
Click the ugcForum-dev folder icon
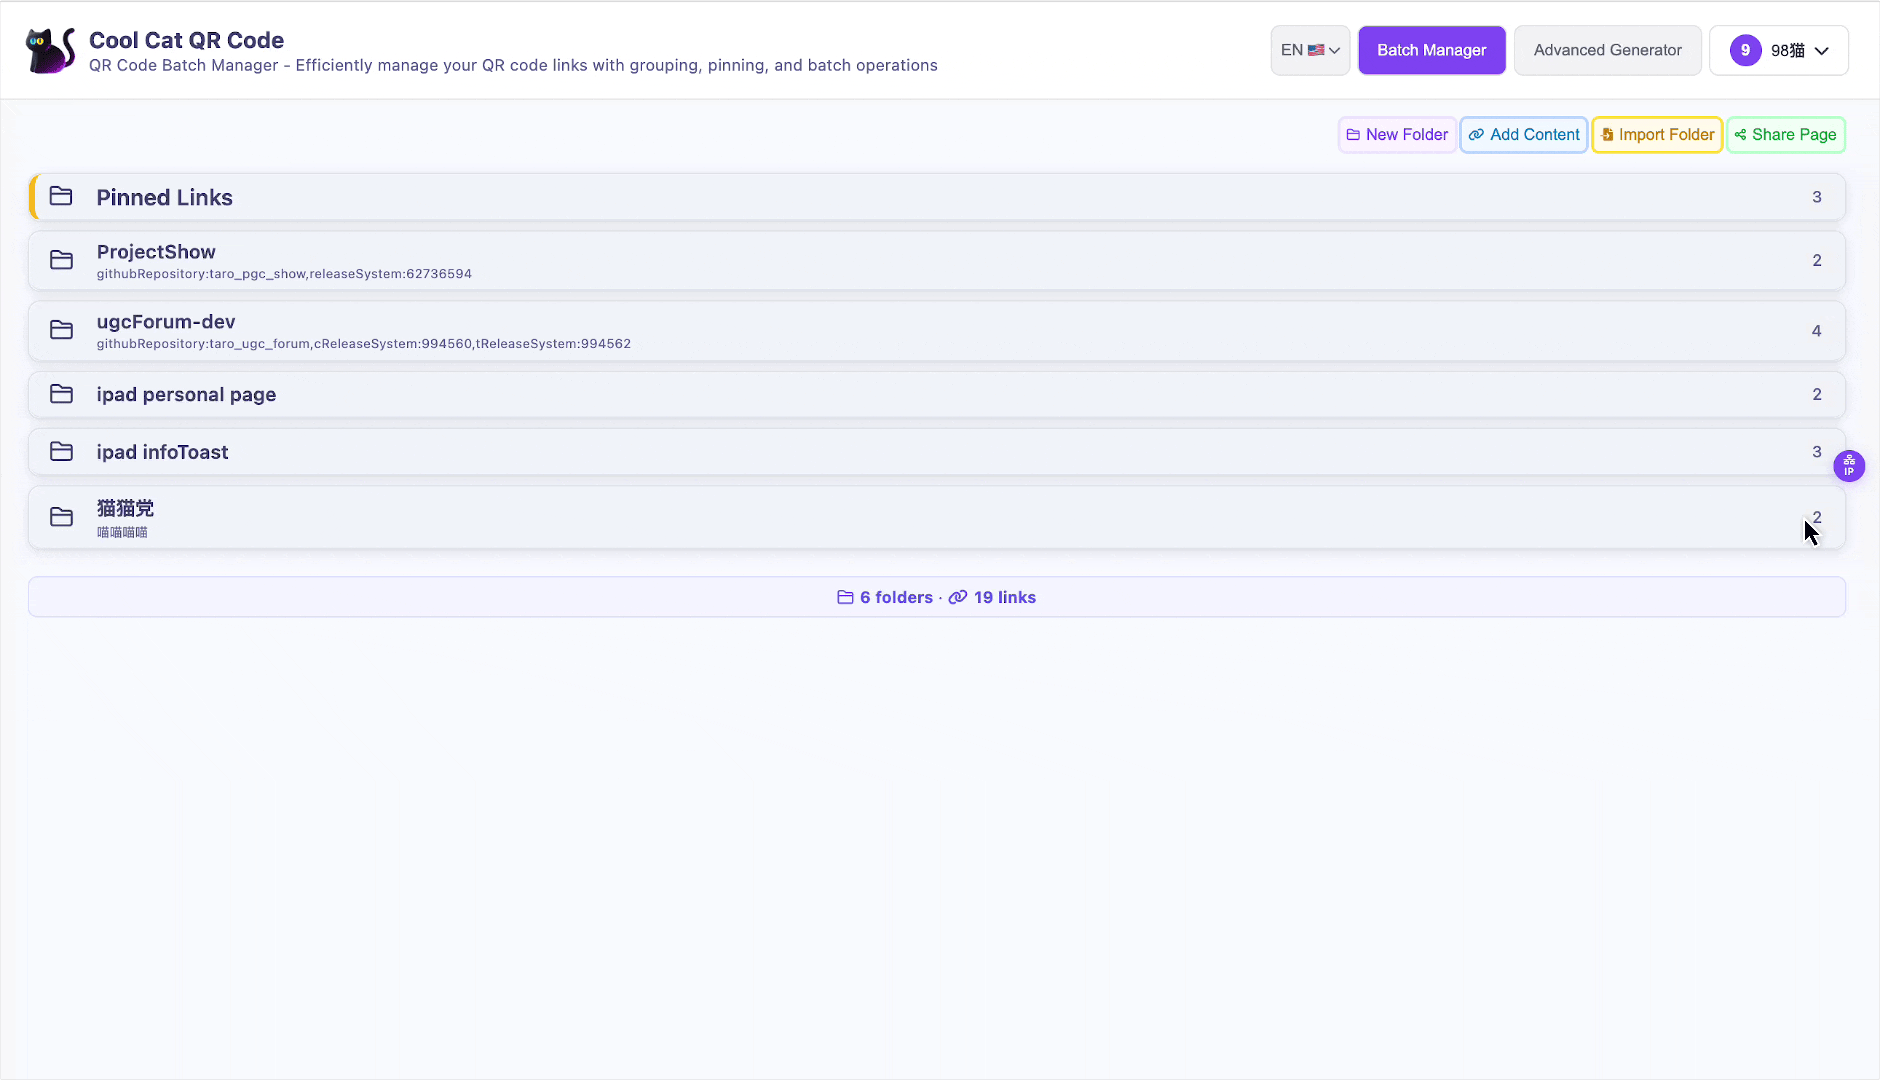[x=61, y=330]
